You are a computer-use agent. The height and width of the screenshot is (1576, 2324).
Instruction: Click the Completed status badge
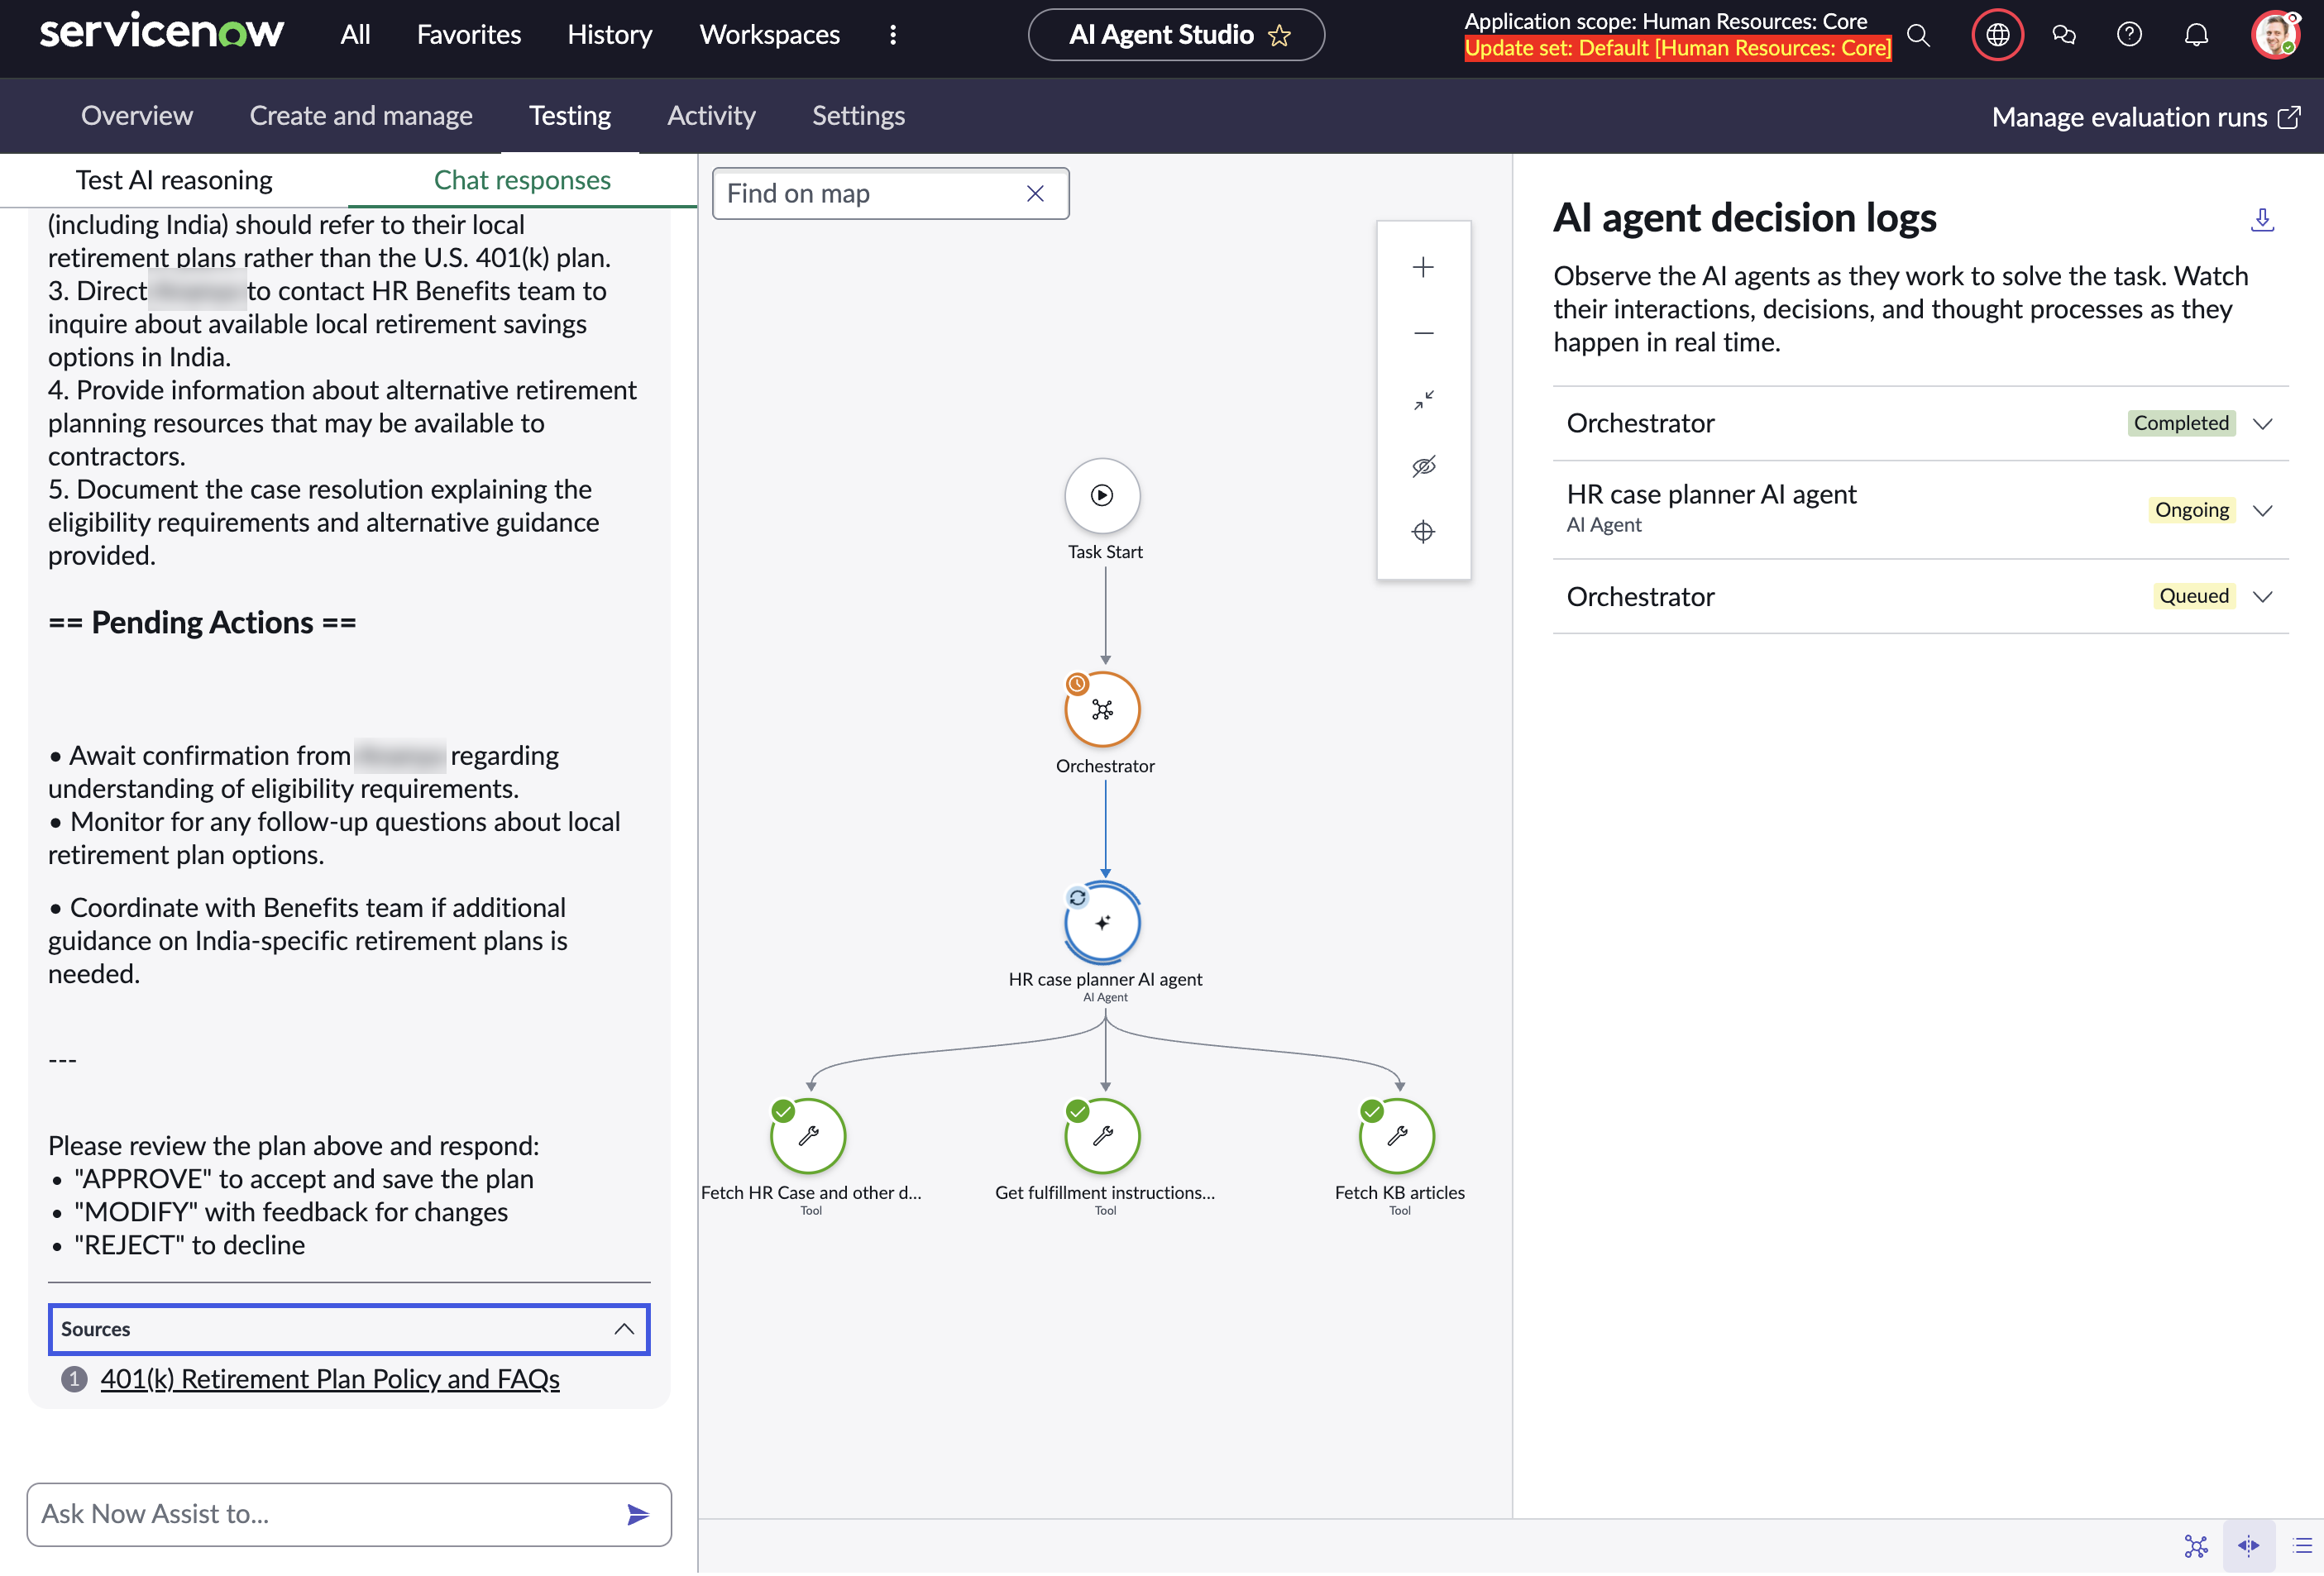2181,423
